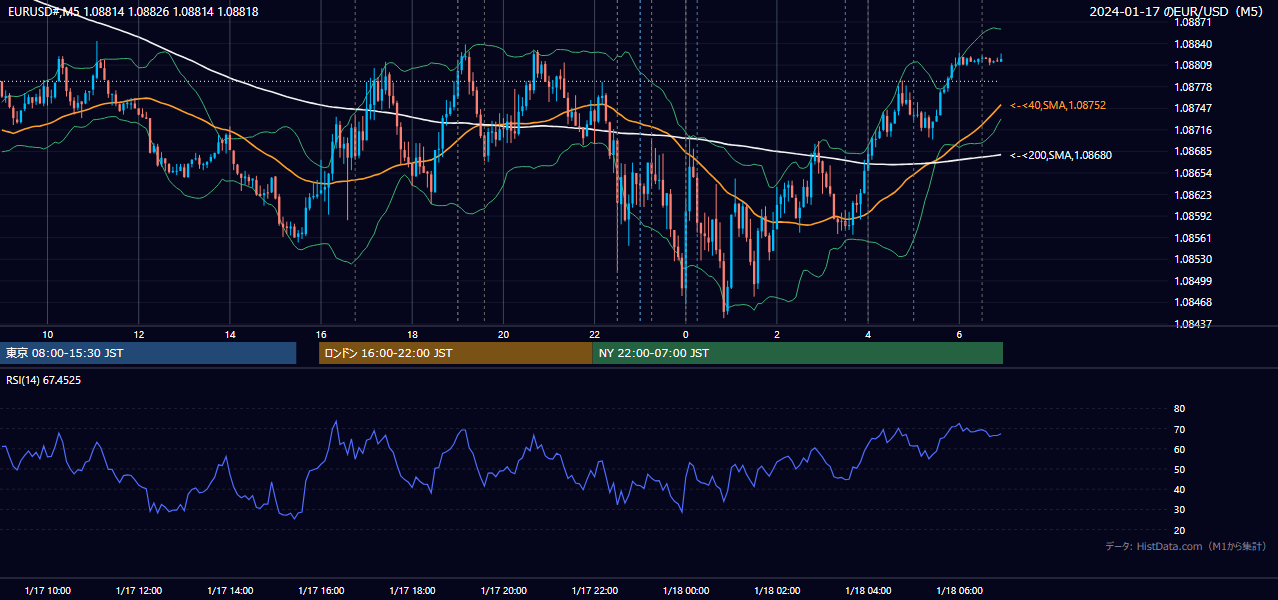Viewport: 1278px width, 600px height.
Task: Click the '1/17 14:00' bottom date label
Action: [230, 590]
